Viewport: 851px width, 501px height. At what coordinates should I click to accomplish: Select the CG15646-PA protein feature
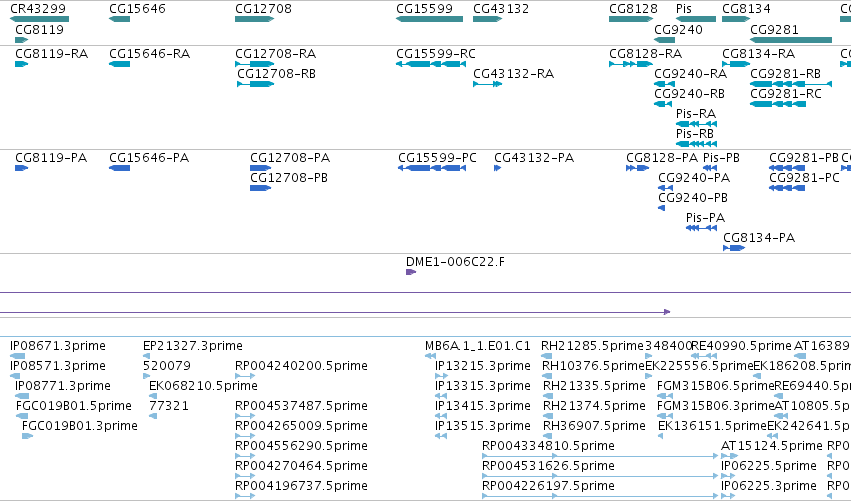(x=119, y=168)
